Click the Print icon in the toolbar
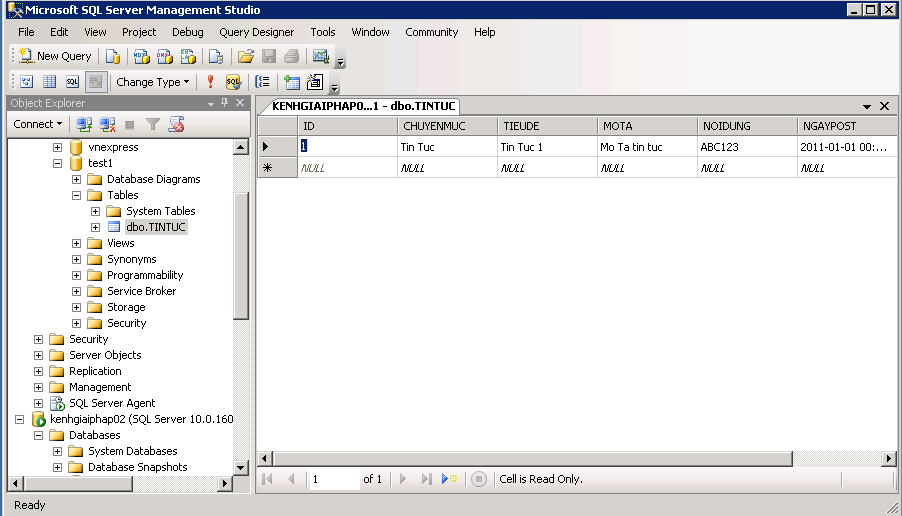This screenshot has width=902, height=516. click(x=292, y=56)
